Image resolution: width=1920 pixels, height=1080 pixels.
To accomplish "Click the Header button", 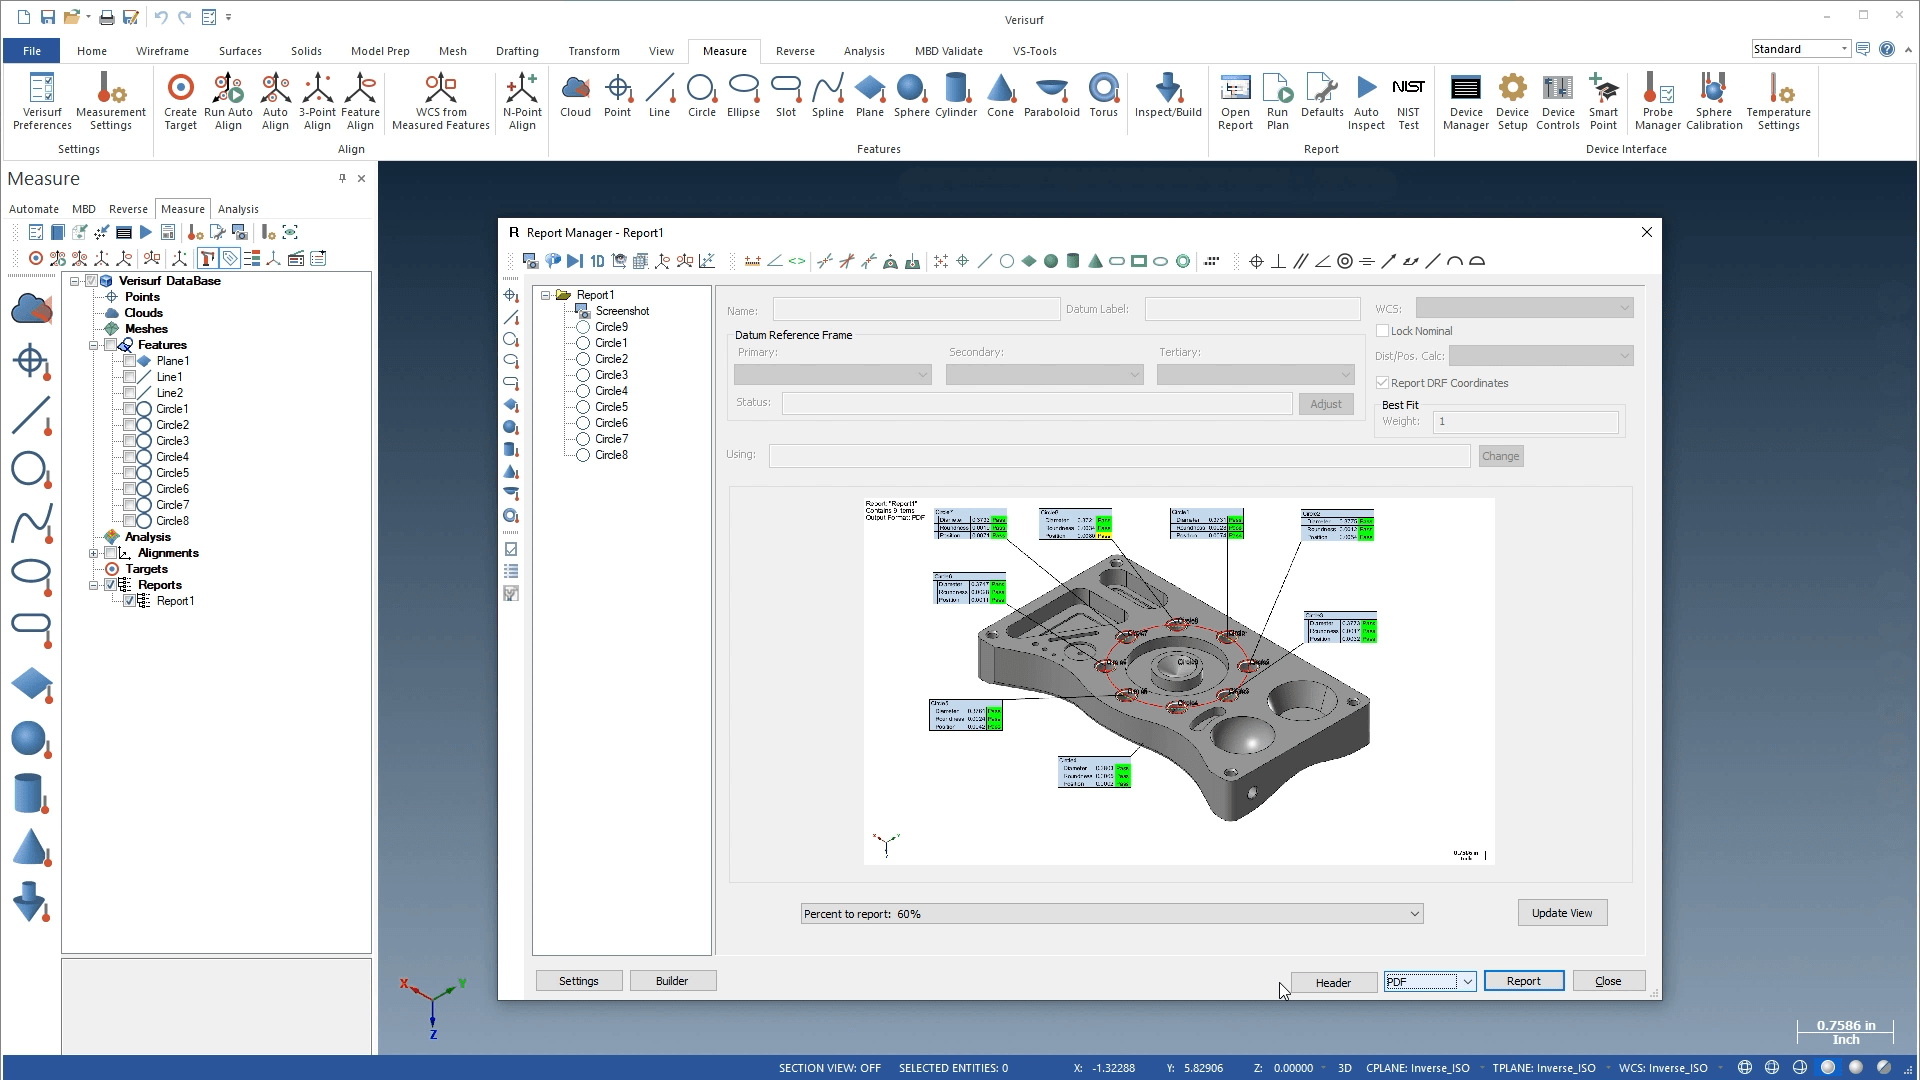I will coord(1333,983).
